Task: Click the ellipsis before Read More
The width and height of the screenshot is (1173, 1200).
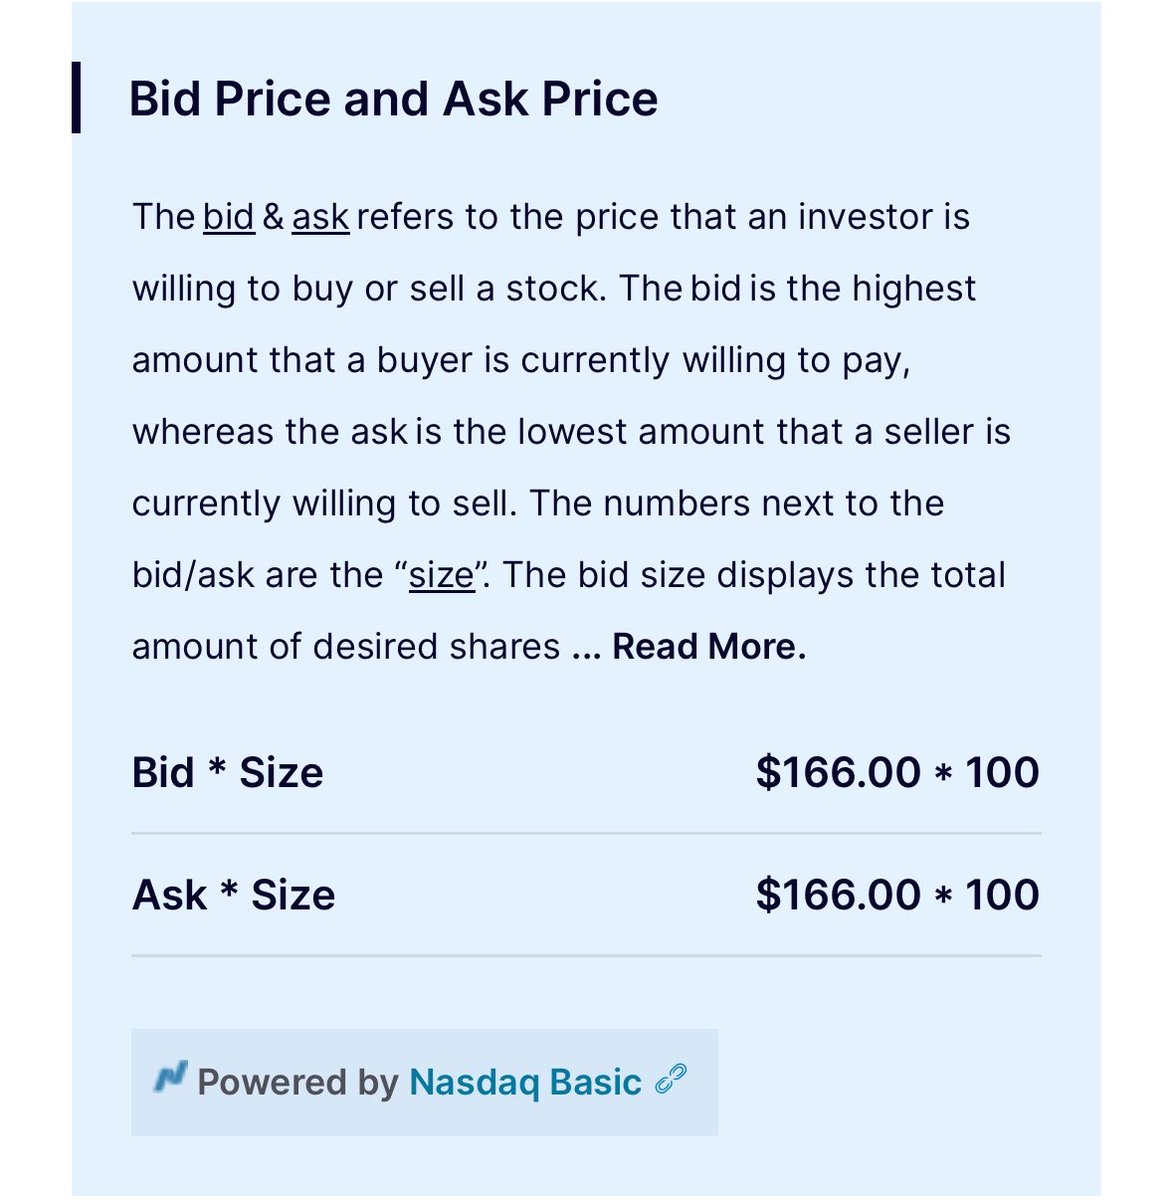Action: [587, 648]
